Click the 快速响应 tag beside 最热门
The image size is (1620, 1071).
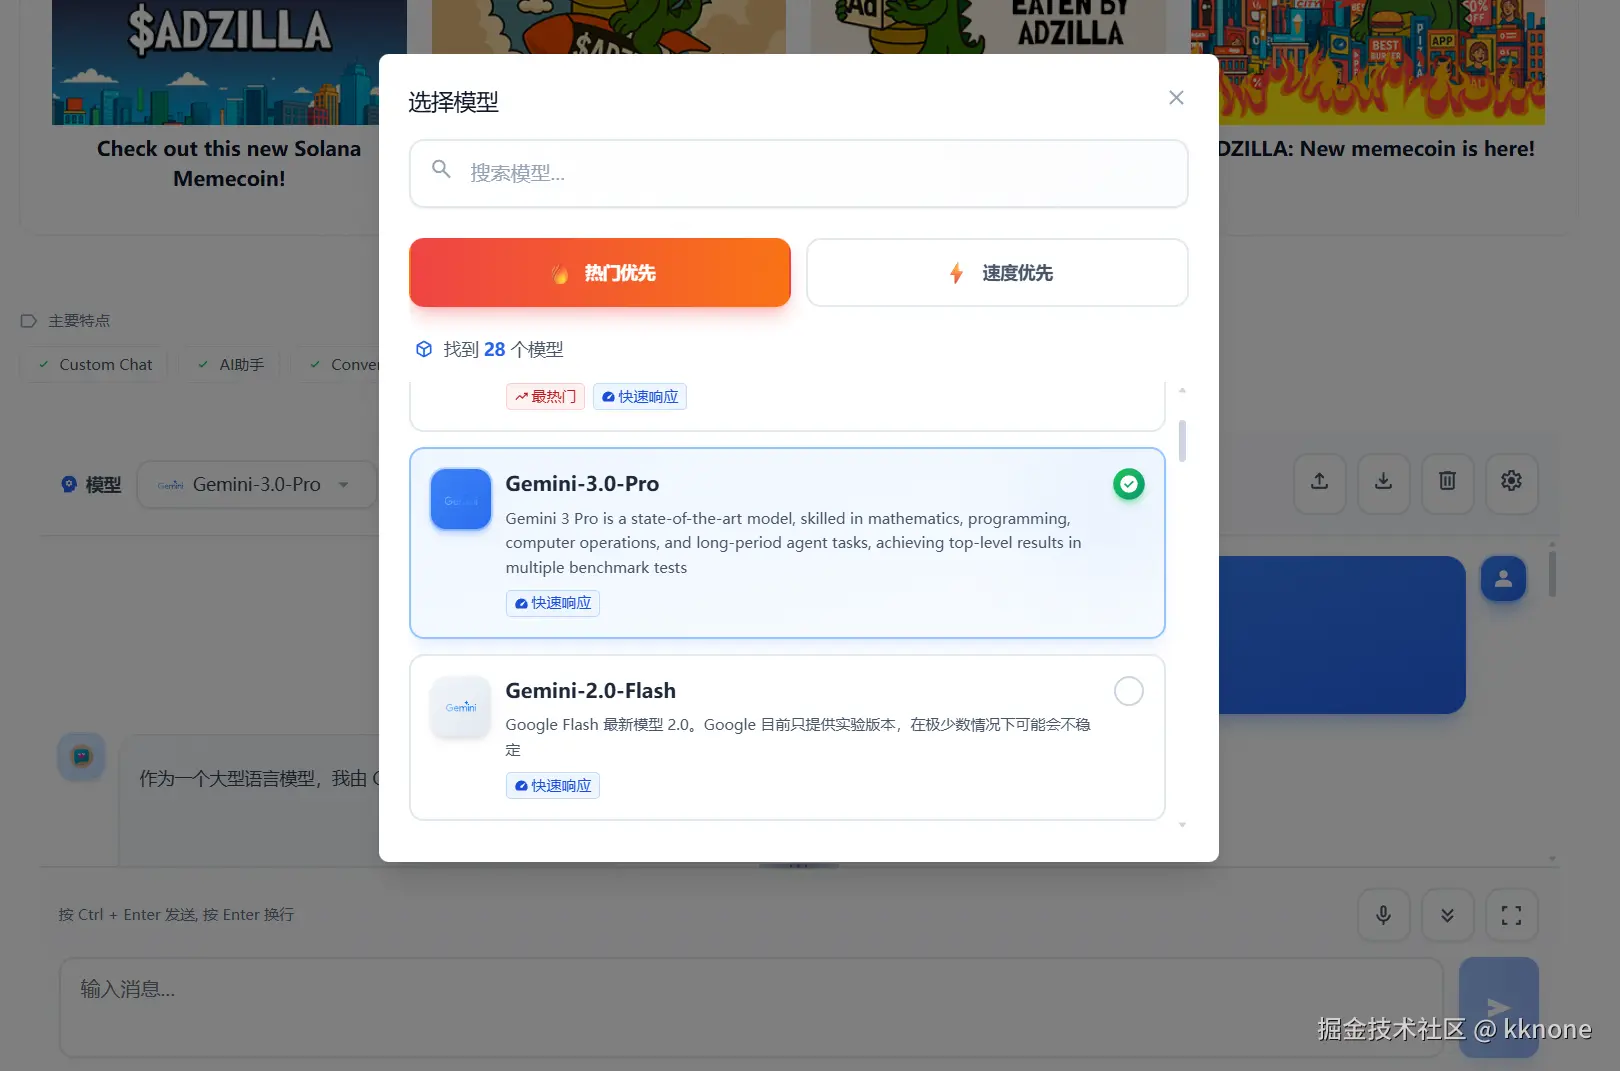pos(640,397)
